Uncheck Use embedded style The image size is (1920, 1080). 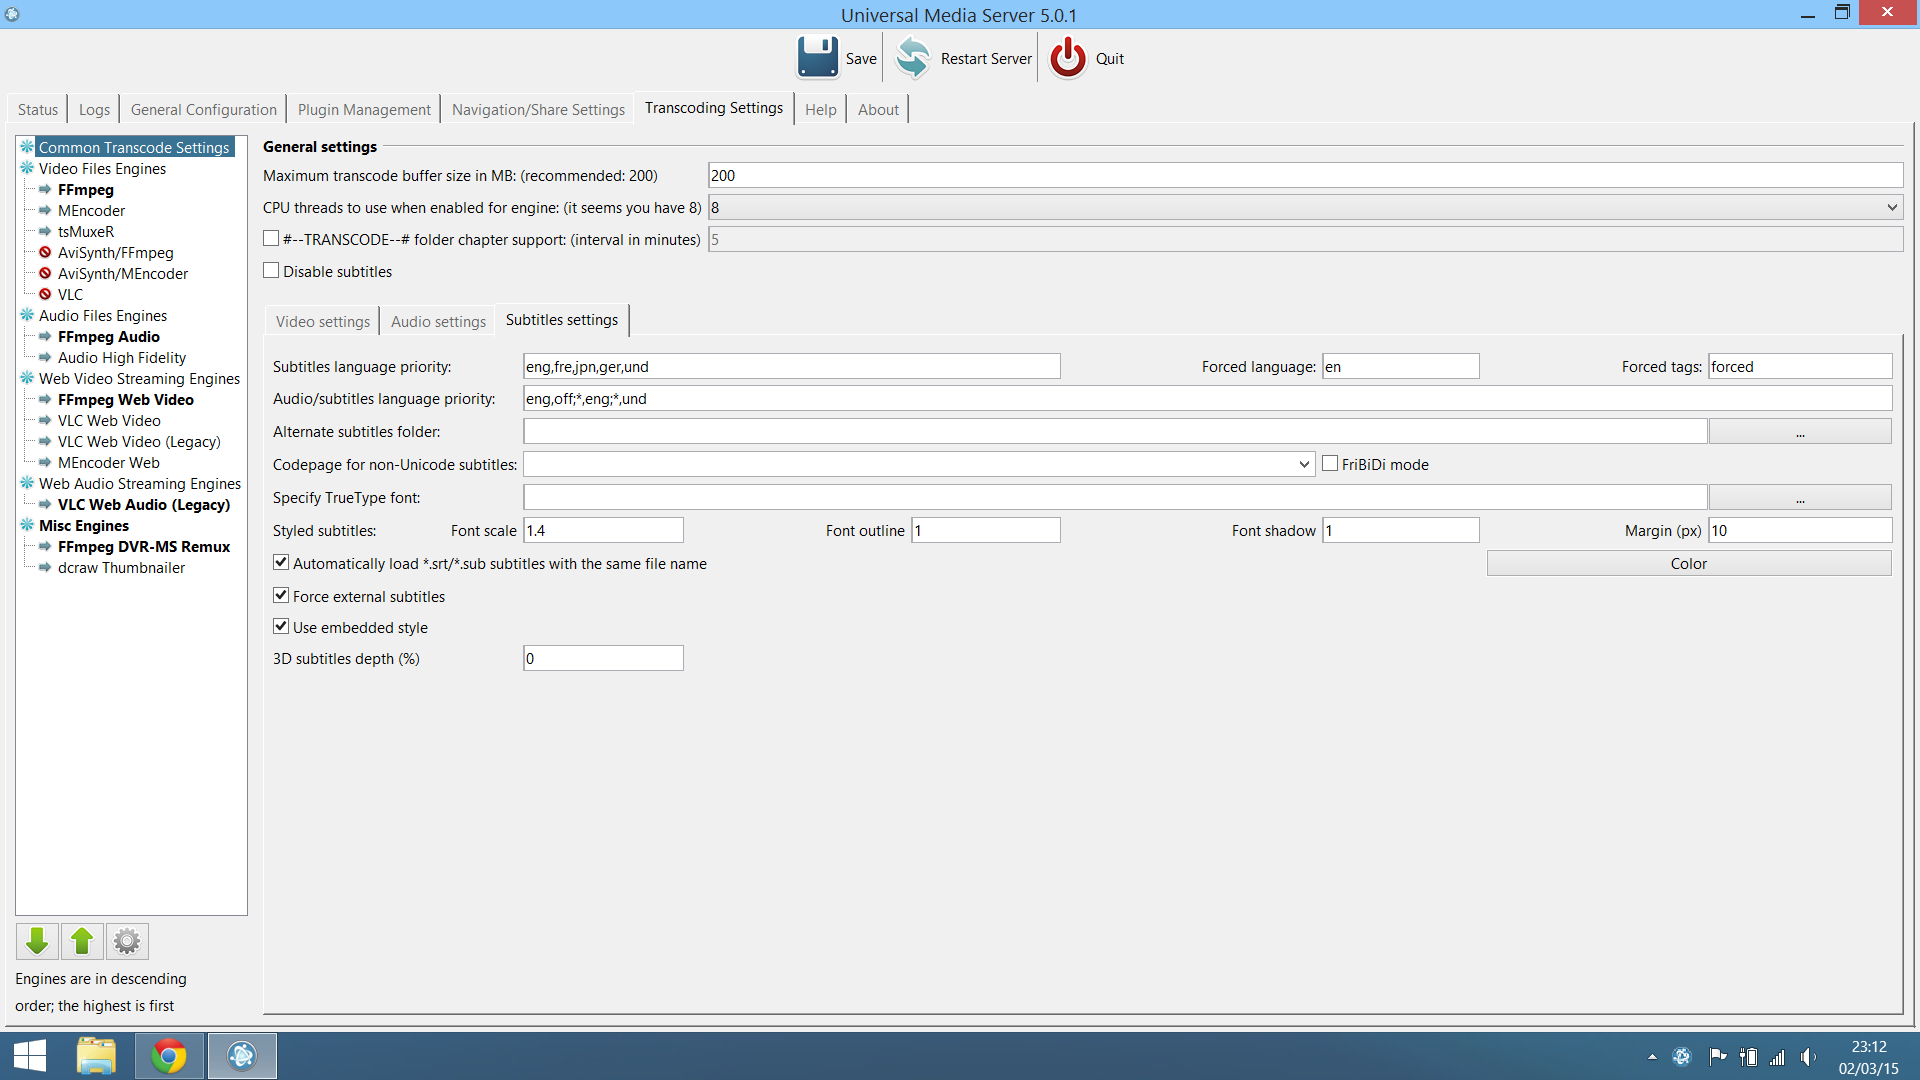pyautogui.click(x=281, y=626)
